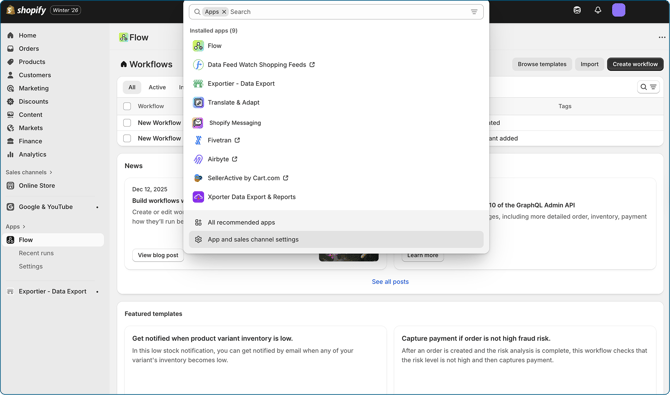Screen dimensions: 670x395
Task: Click the search filter icon in search bar
Action: click(x=474, y=12)
